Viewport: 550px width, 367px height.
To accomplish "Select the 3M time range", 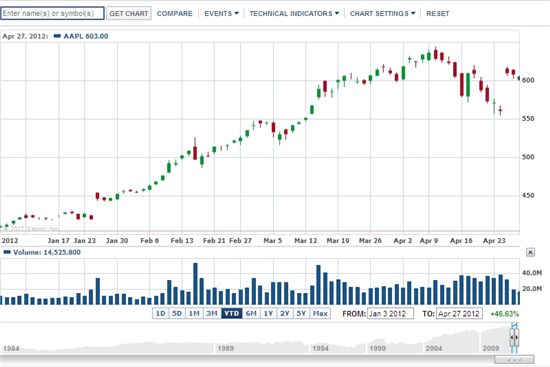I will click(212, 313).
